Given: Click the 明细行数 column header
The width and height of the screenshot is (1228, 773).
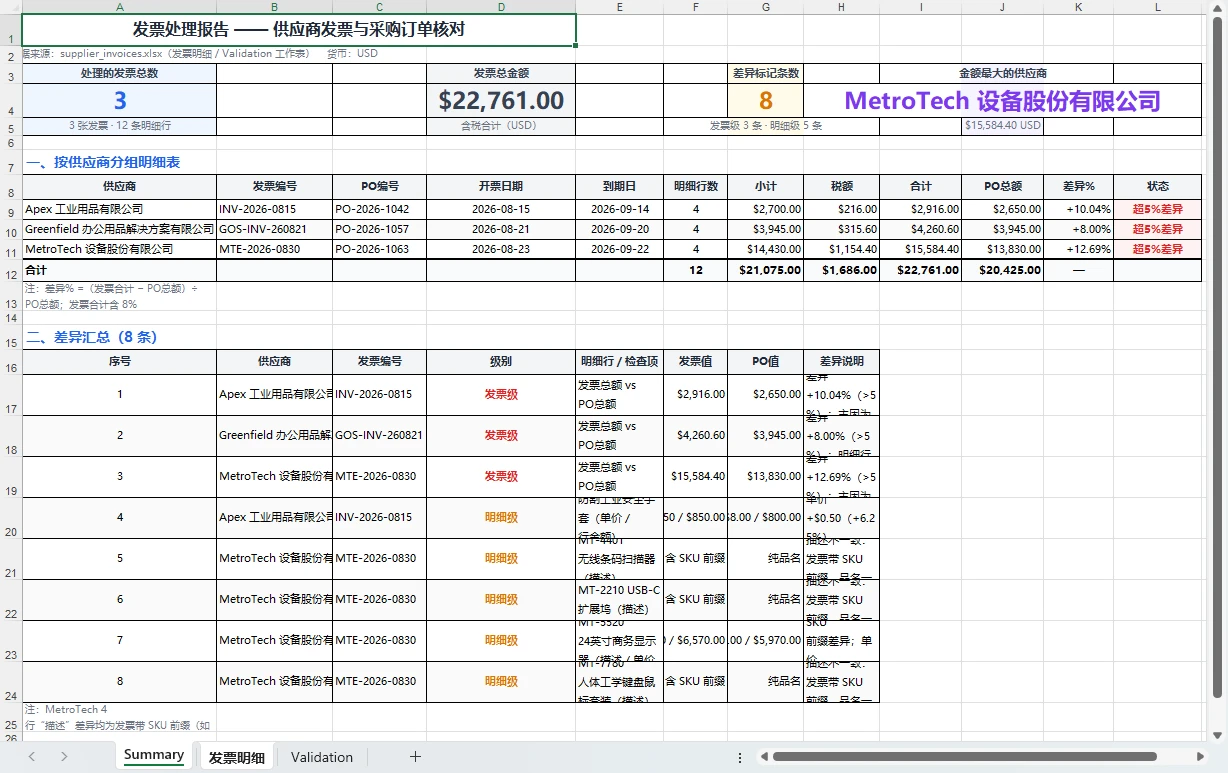Looking at the screenshot, I should pyautogui.click(x=696, y=187).
